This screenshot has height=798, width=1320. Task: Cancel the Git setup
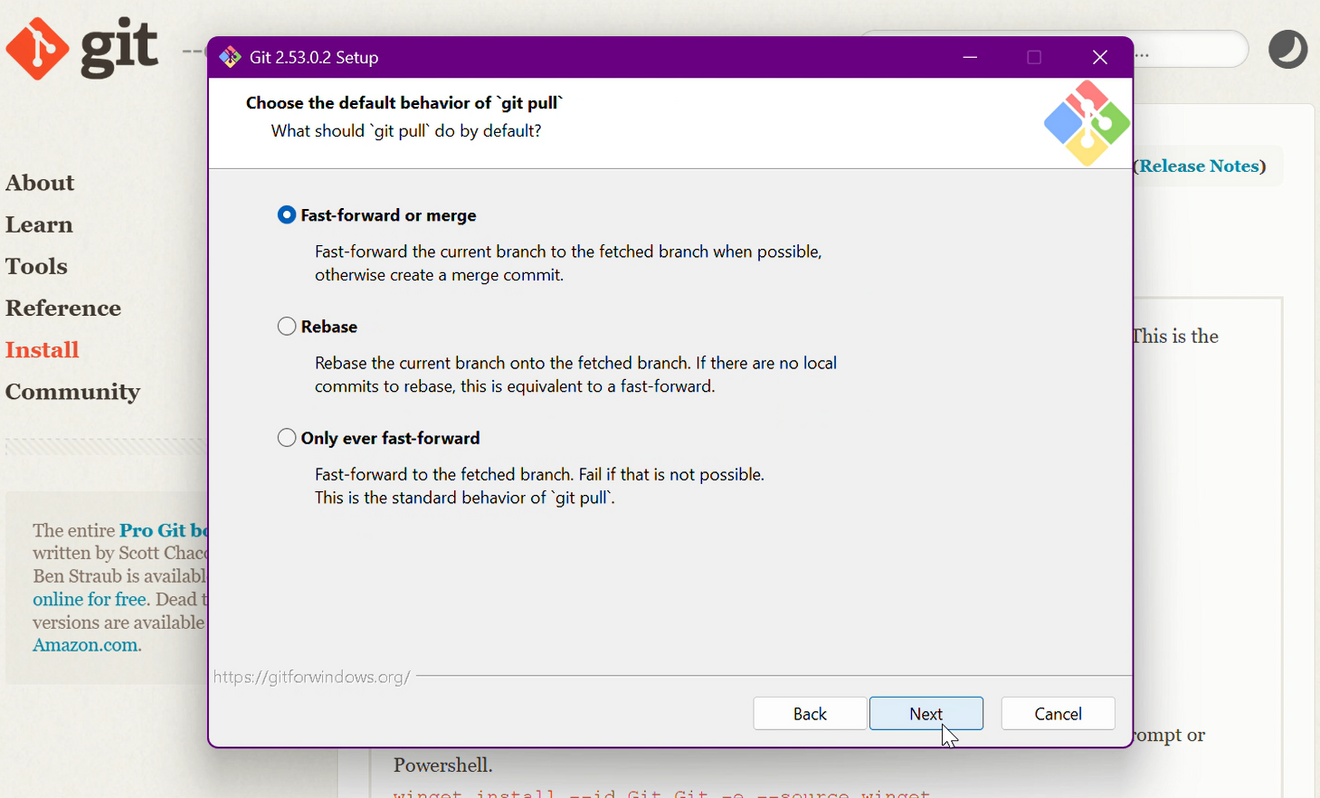click(1058, 714)
